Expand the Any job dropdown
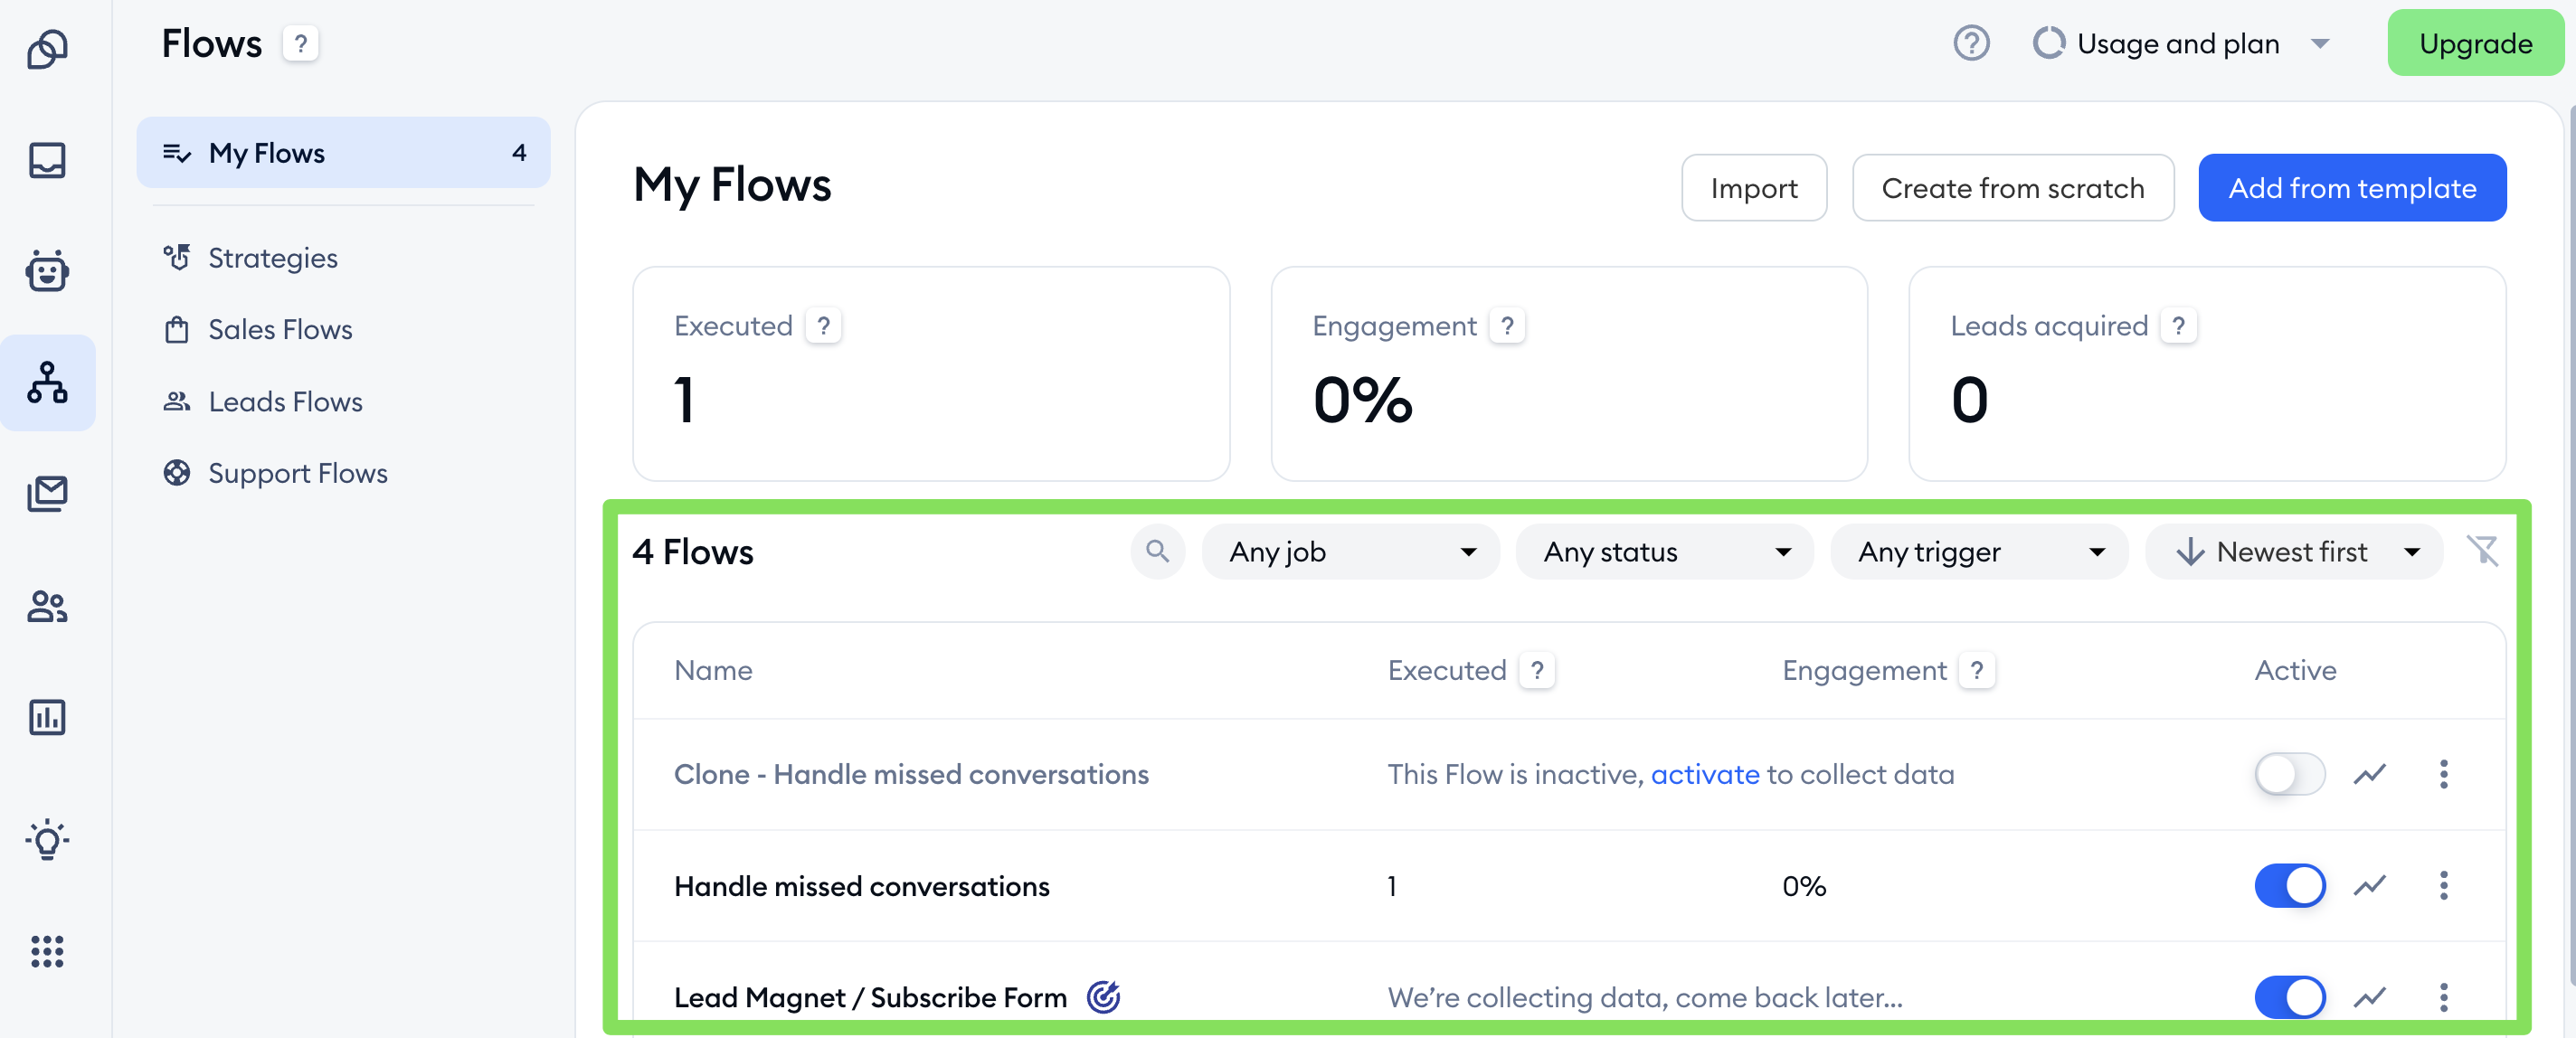 1350,551
